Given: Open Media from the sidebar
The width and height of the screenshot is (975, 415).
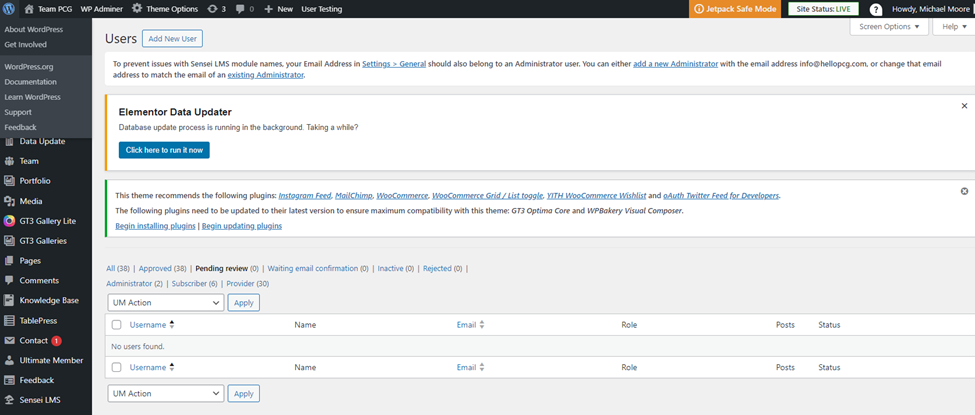Looking at the screenshot, I should click(30, 201).
